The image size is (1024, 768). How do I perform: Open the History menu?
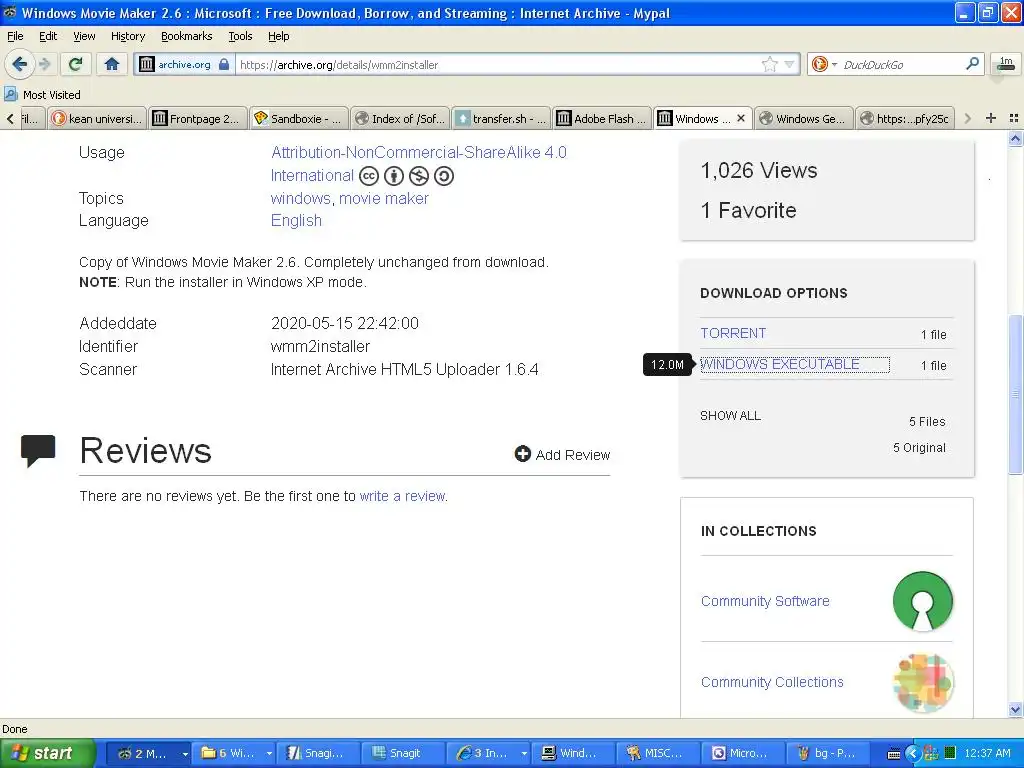pyautogui.click(x=128, y=36)
